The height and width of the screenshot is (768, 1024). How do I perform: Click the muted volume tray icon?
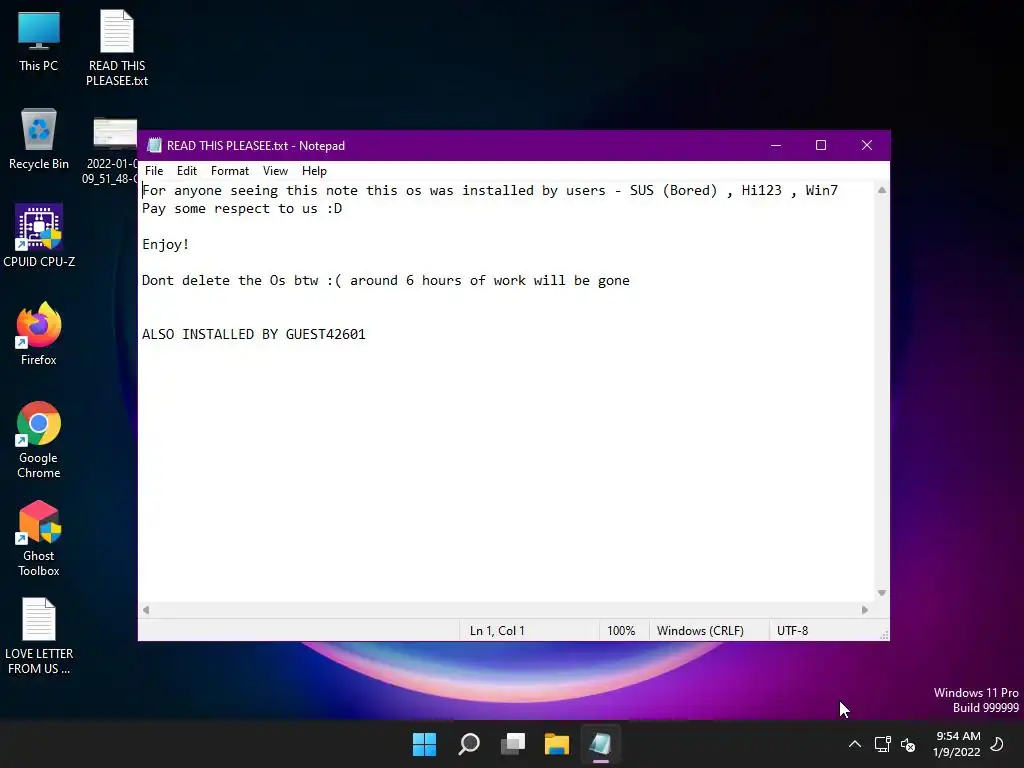point(908,744)
